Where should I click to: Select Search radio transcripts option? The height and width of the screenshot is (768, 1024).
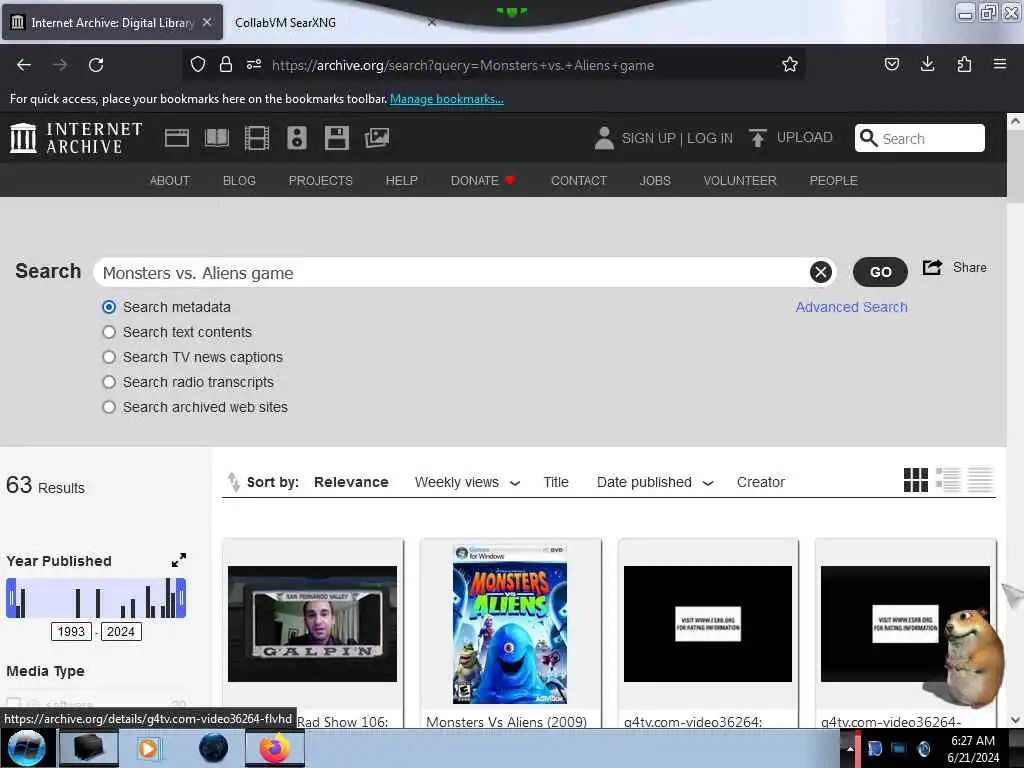click(109, 382)
